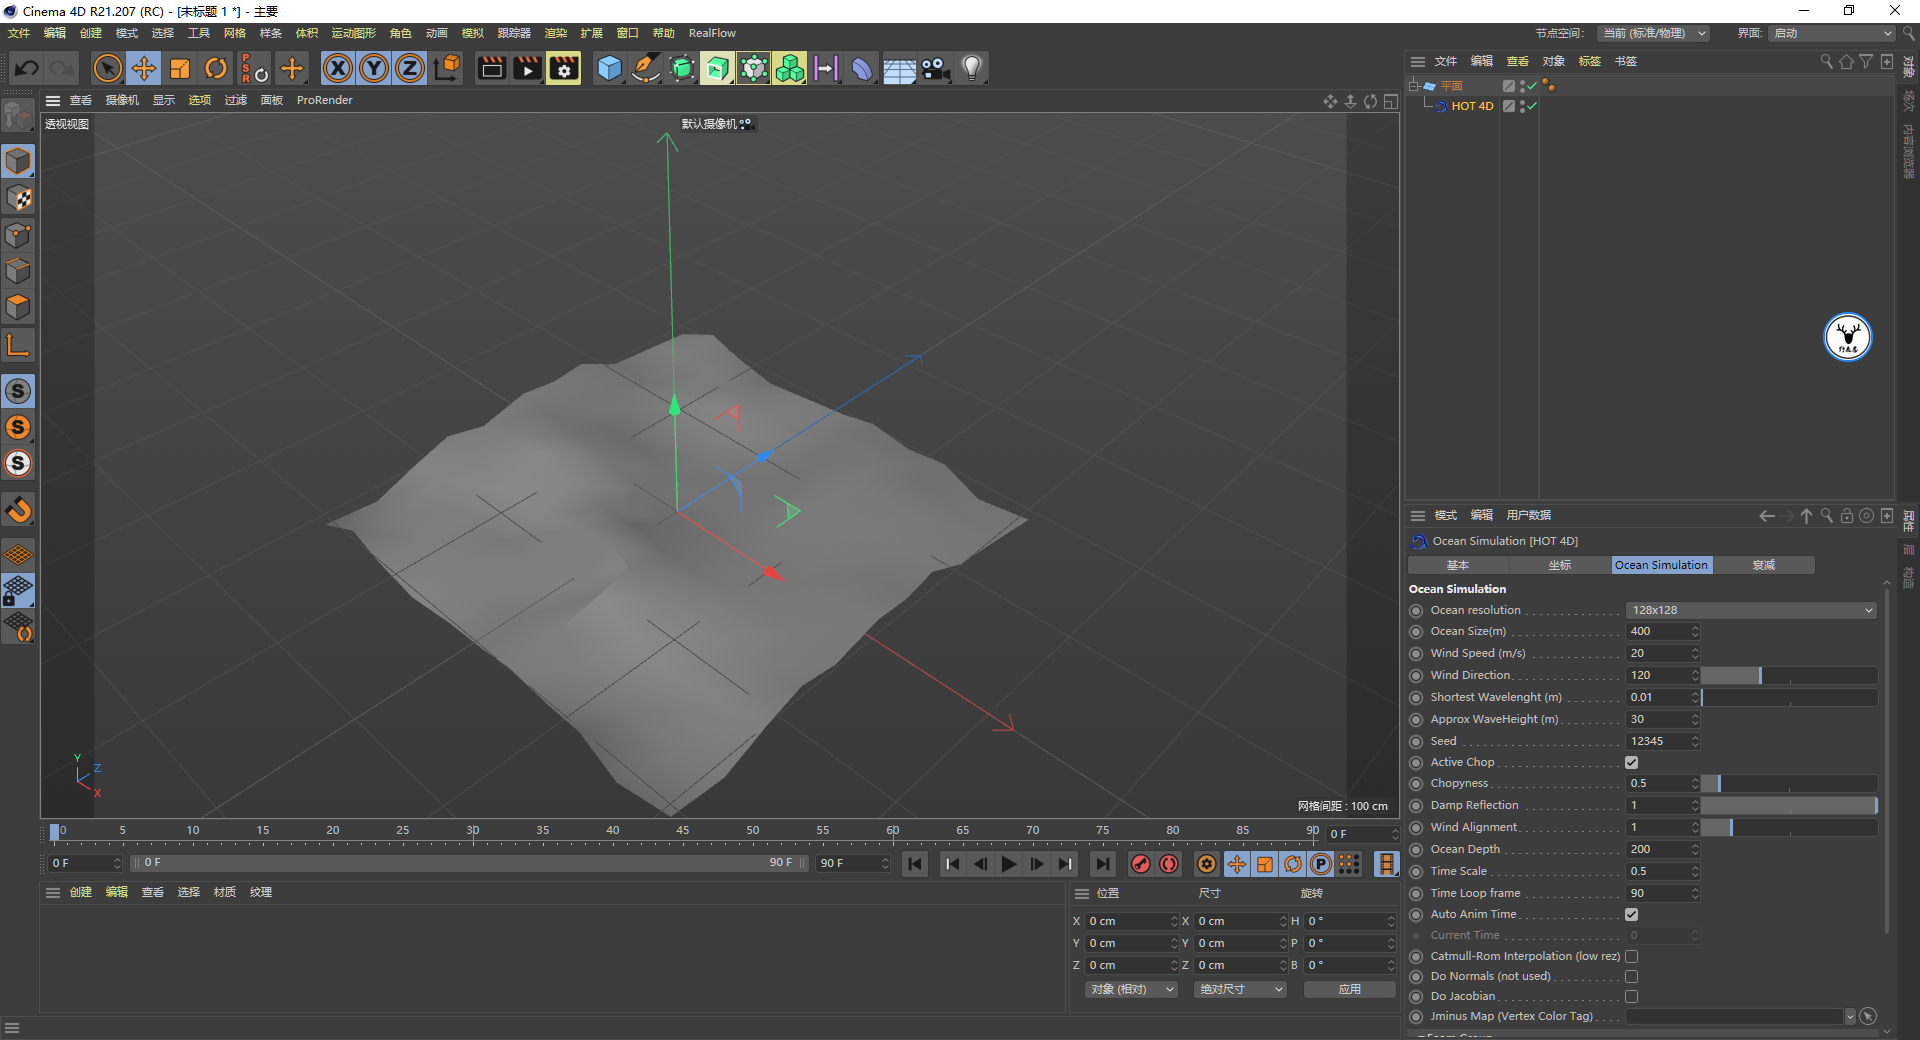
Task: Open viewport 摄像机 menu
Action: pyautogui.click(x=122, y=100)
